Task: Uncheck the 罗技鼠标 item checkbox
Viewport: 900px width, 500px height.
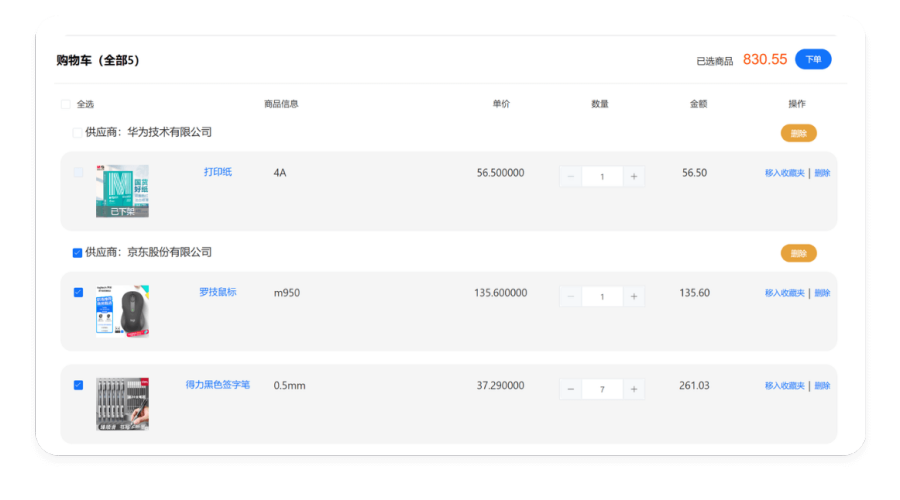Action: pos(79,292)
